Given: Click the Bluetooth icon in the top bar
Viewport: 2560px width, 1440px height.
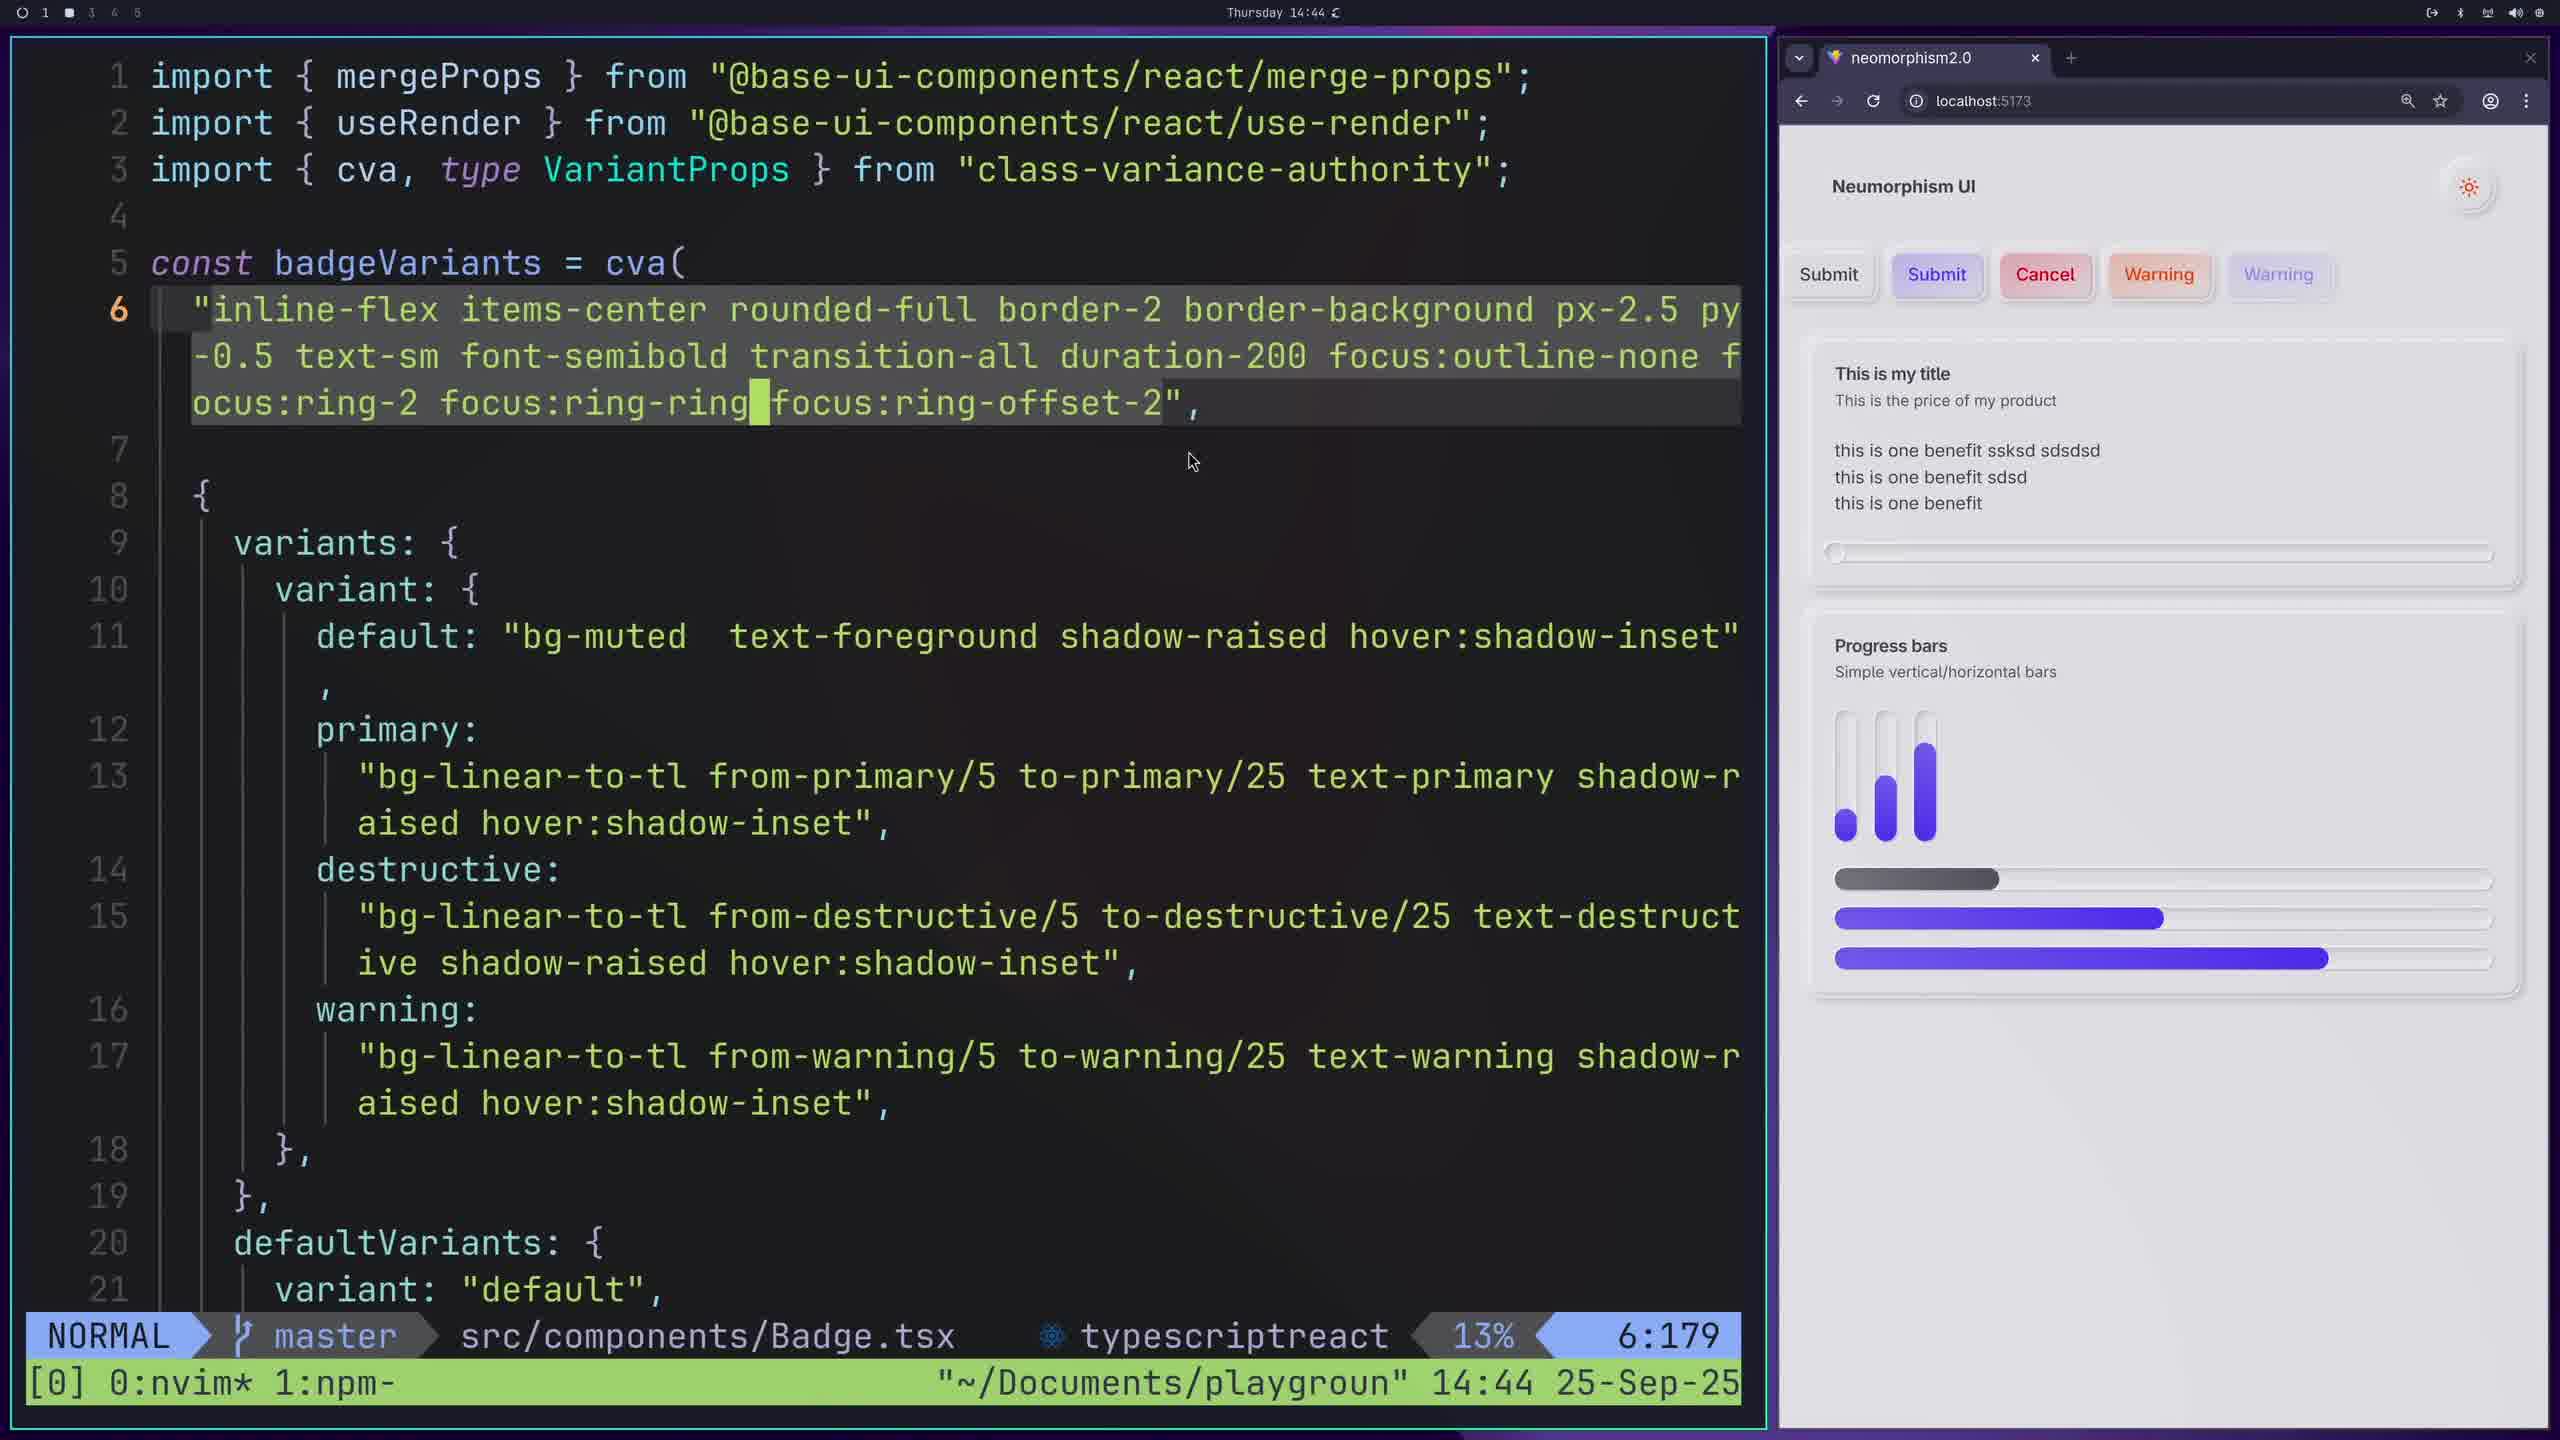Looking at the screenshot, I should coord(2460,13).
